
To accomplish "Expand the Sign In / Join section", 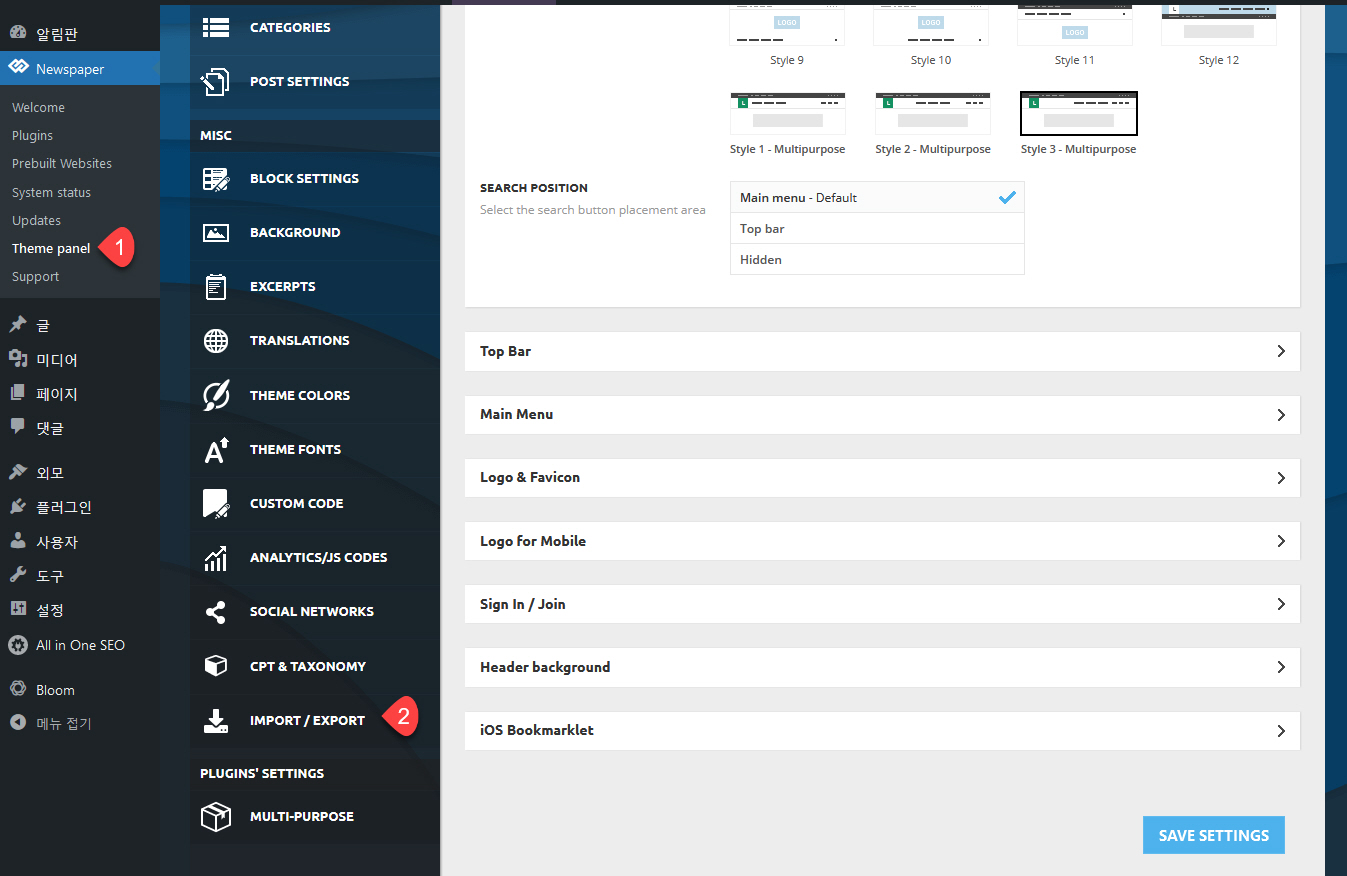I will [x=882, y=604].
